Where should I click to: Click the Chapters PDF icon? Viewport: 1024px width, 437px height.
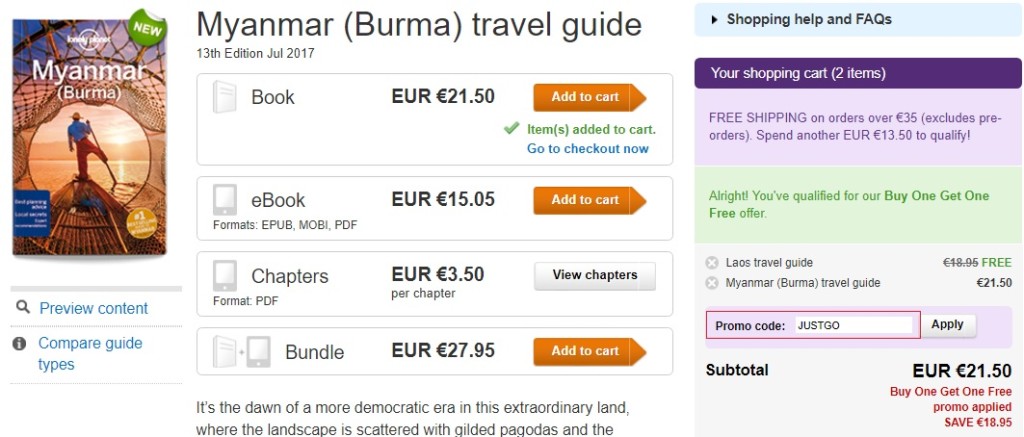225,275
